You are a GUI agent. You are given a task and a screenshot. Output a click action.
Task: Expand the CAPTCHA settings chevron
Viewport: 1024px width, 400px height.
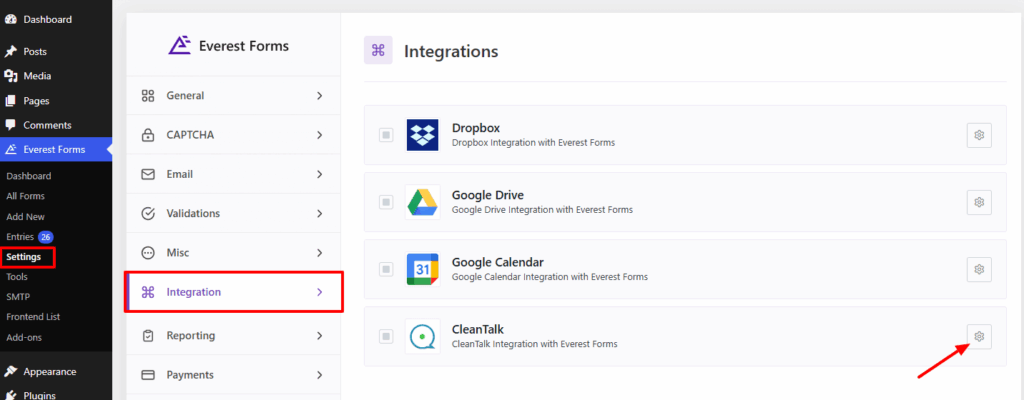point(319,135)
